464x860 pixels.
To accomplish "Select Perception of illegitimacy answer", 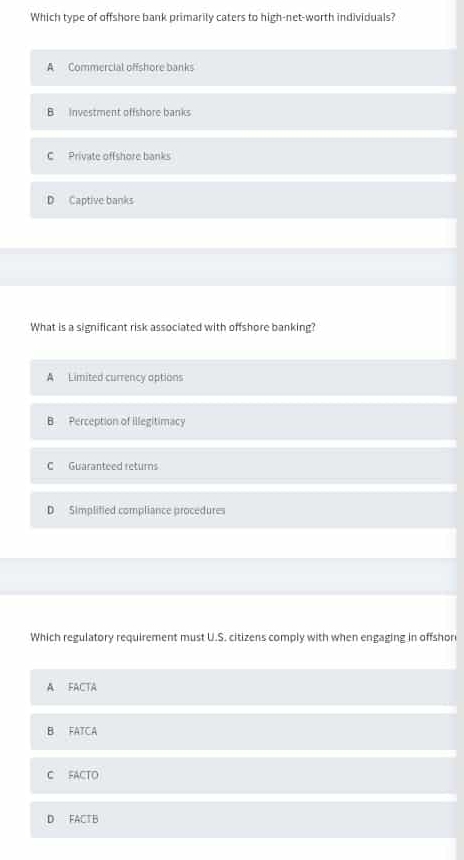I will pos(243,422).
